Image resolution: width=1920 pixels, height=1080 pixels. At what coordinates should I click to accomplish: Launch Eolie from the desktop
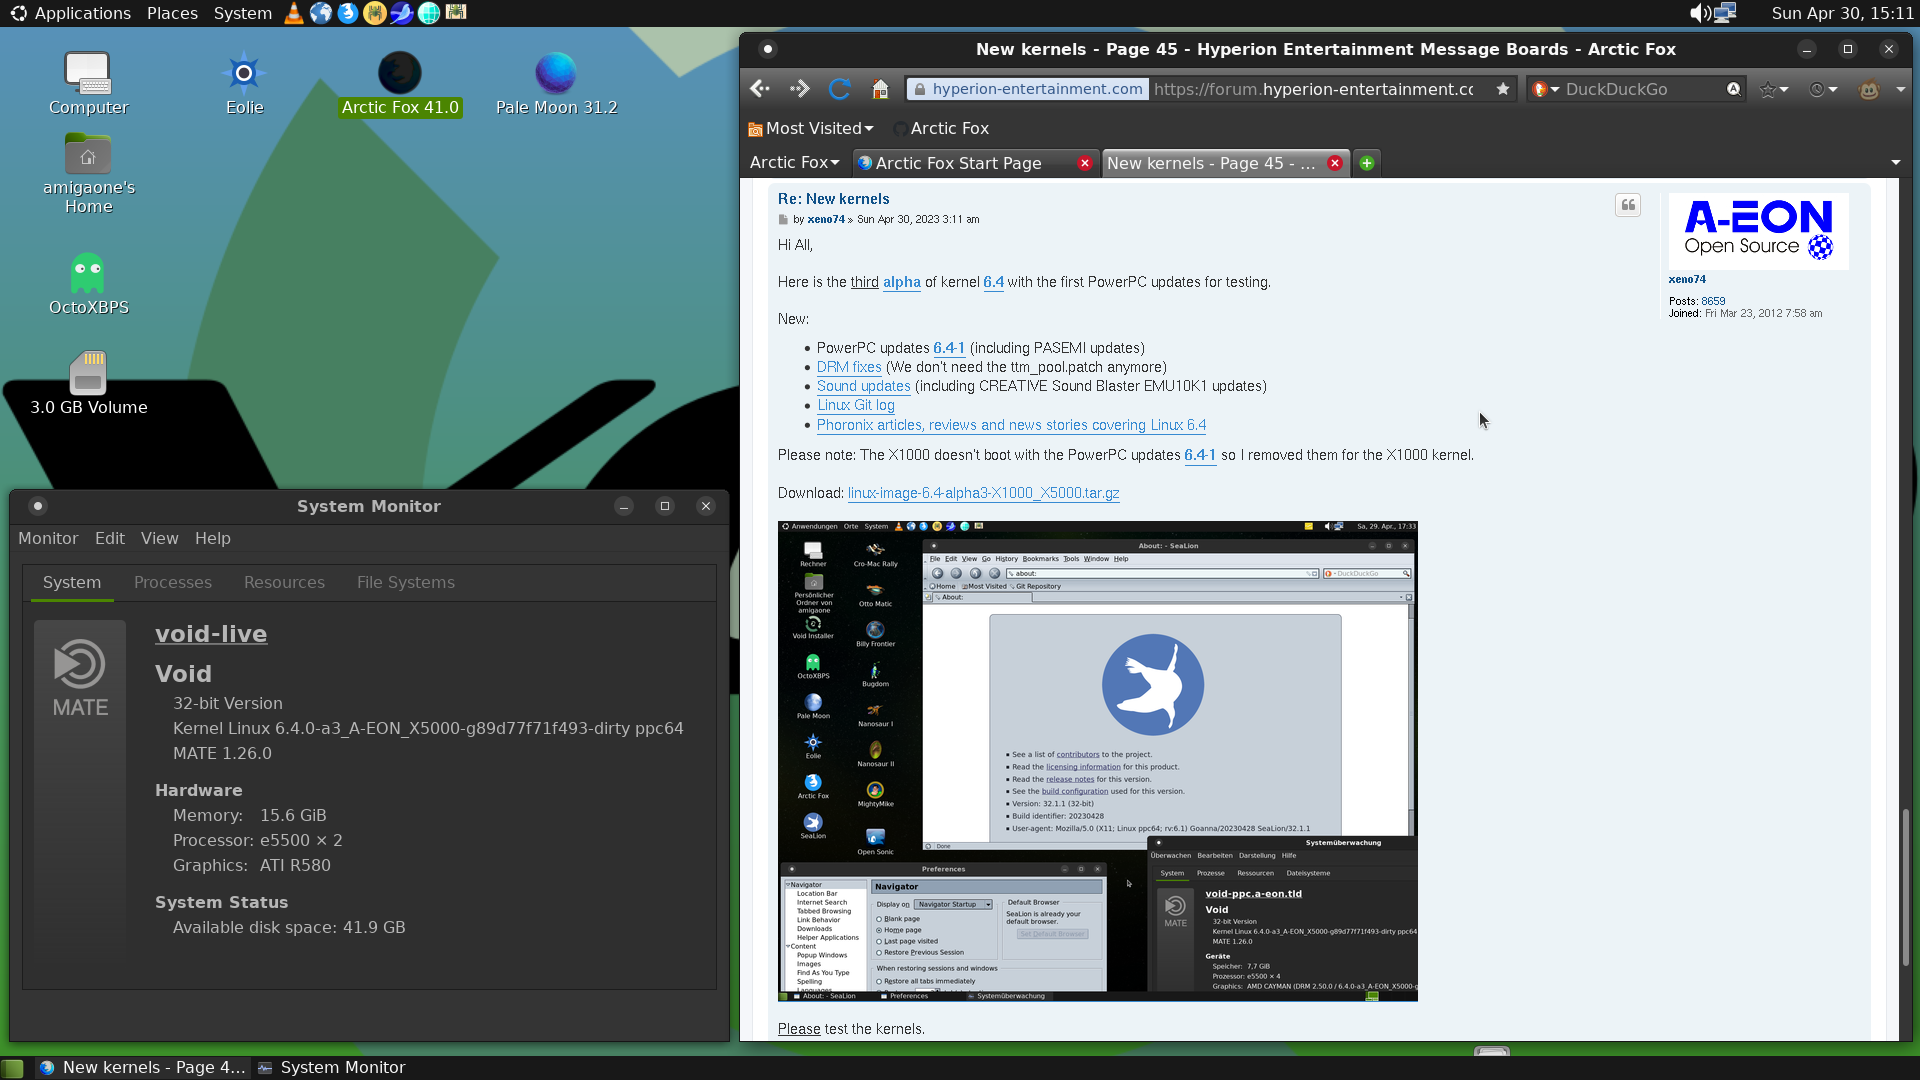click(x=244, y=84)
